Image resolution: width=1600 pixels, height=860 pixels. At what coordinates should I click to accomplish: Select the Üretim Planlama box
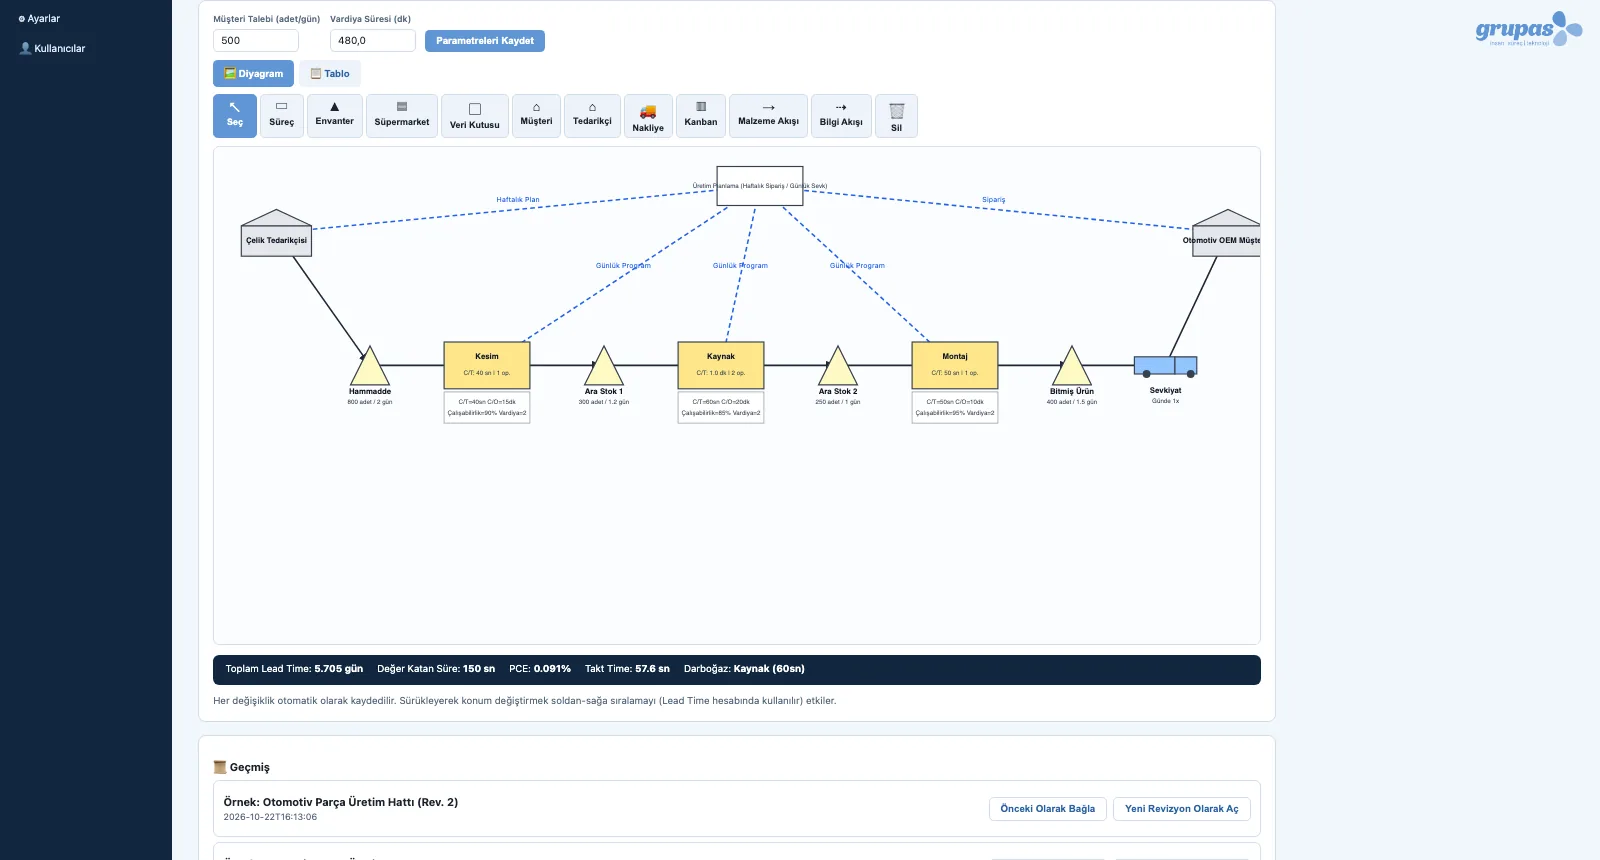(x=760, y=186)
